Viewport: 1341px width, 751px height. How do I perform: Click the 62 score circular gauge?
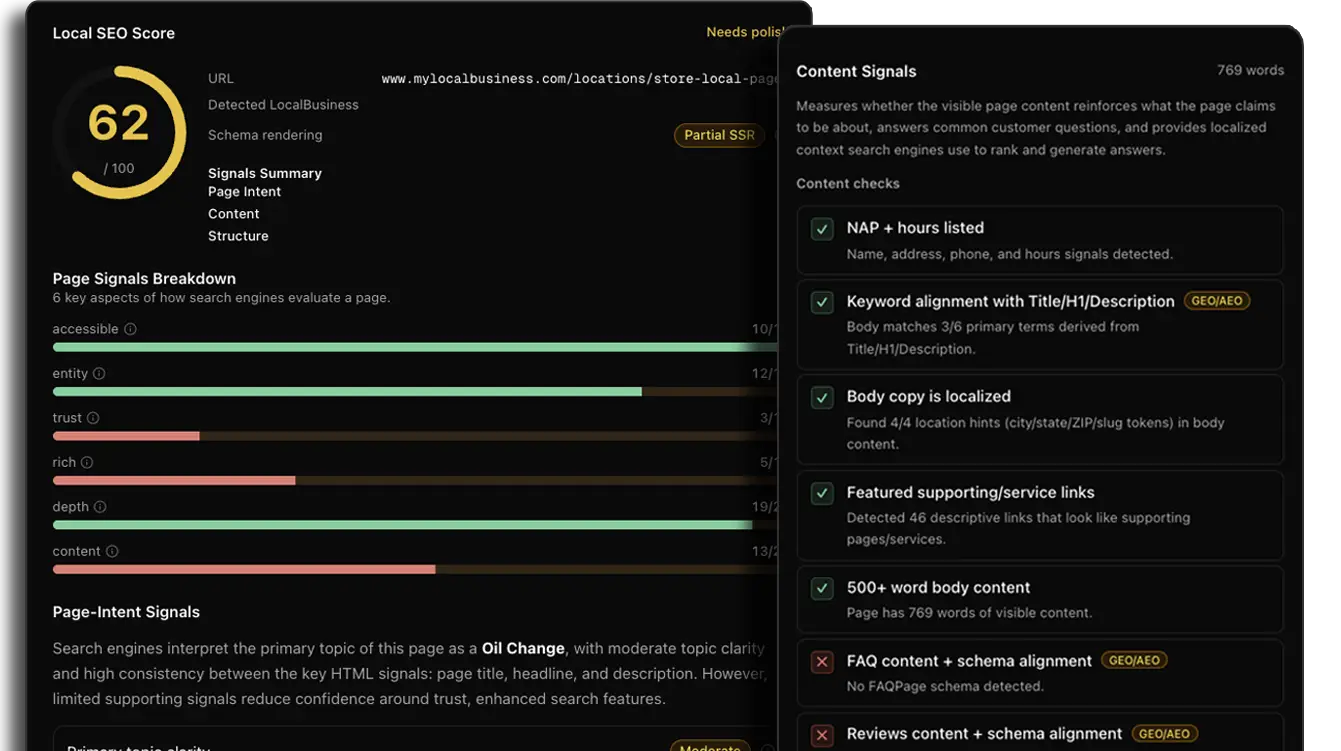tap(119, 132)
